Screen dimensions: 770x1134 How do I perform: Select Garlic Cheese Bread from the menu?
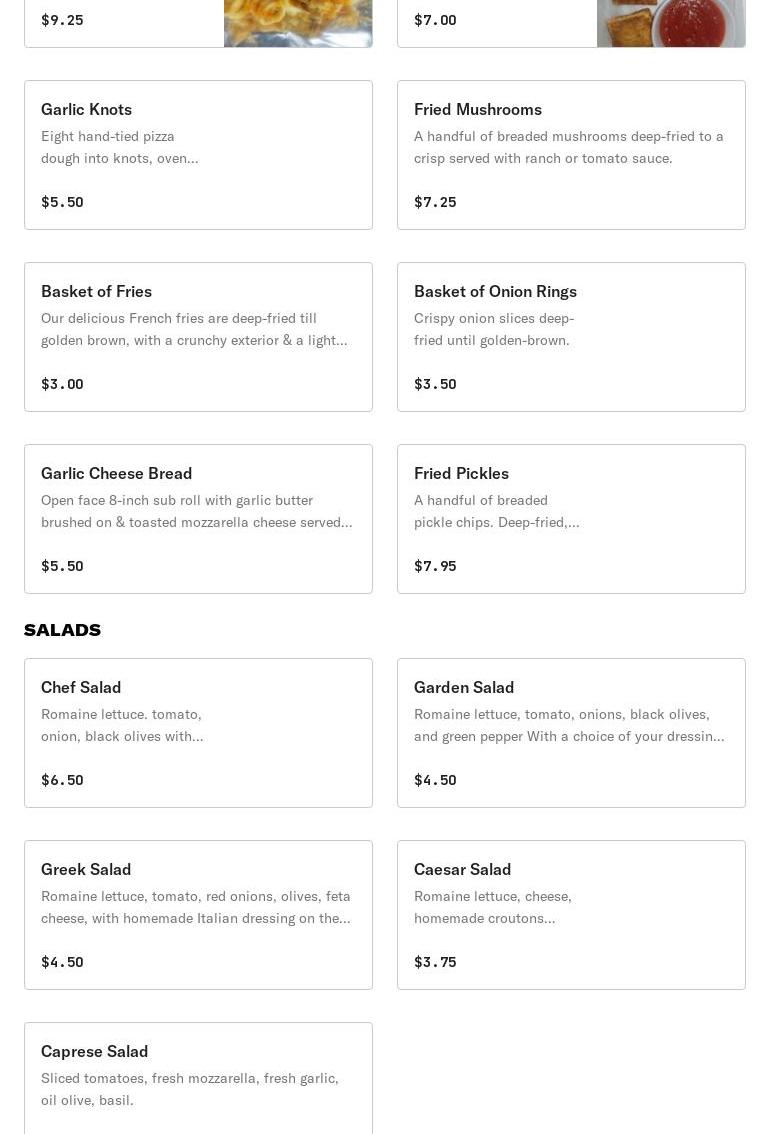(198, 519)
